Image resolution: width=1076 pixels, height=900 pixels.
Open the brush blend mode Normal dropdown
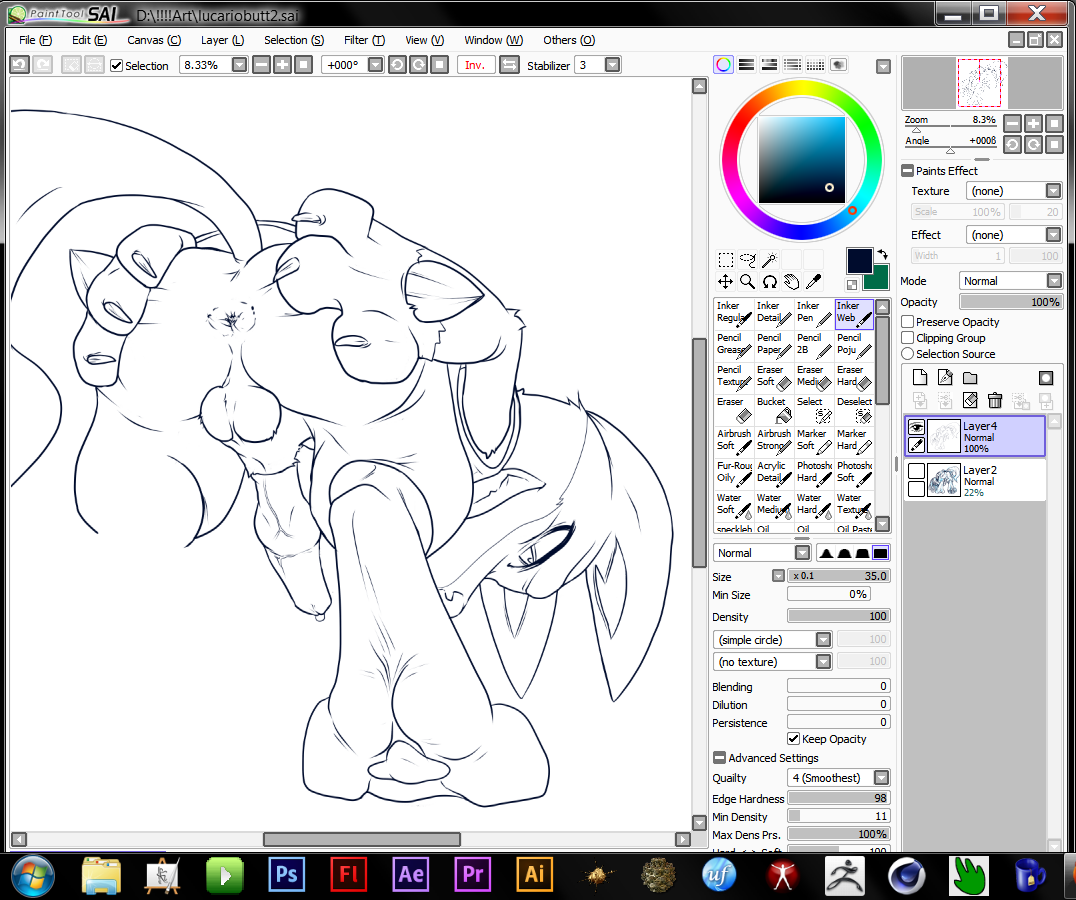[802, 553]
